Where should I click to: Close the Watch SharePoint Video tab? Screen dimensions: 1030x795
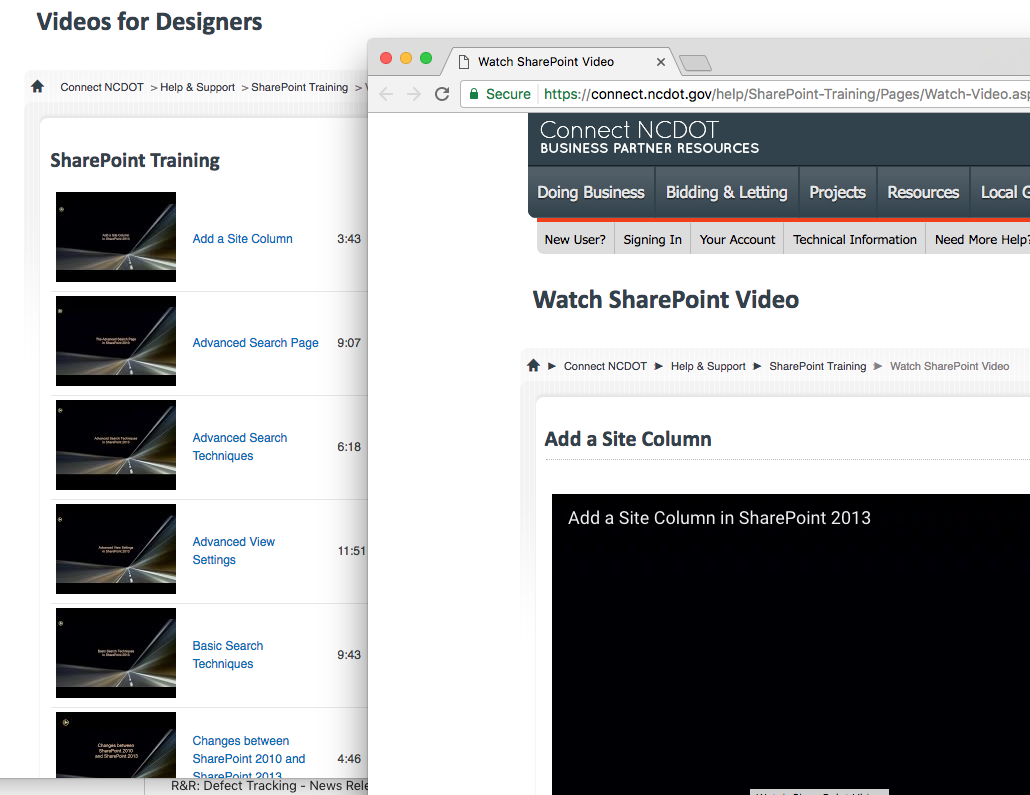[661, 62]
